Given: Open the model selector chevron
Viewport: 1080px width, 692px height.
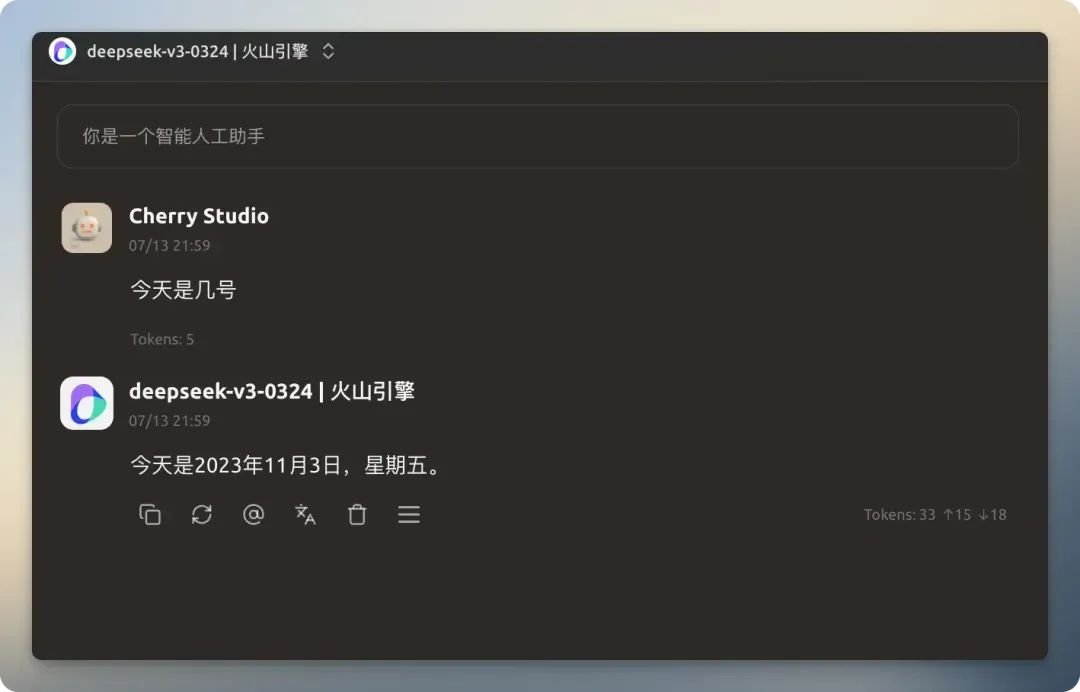Looking at the screenshot, I should point(329,51).
